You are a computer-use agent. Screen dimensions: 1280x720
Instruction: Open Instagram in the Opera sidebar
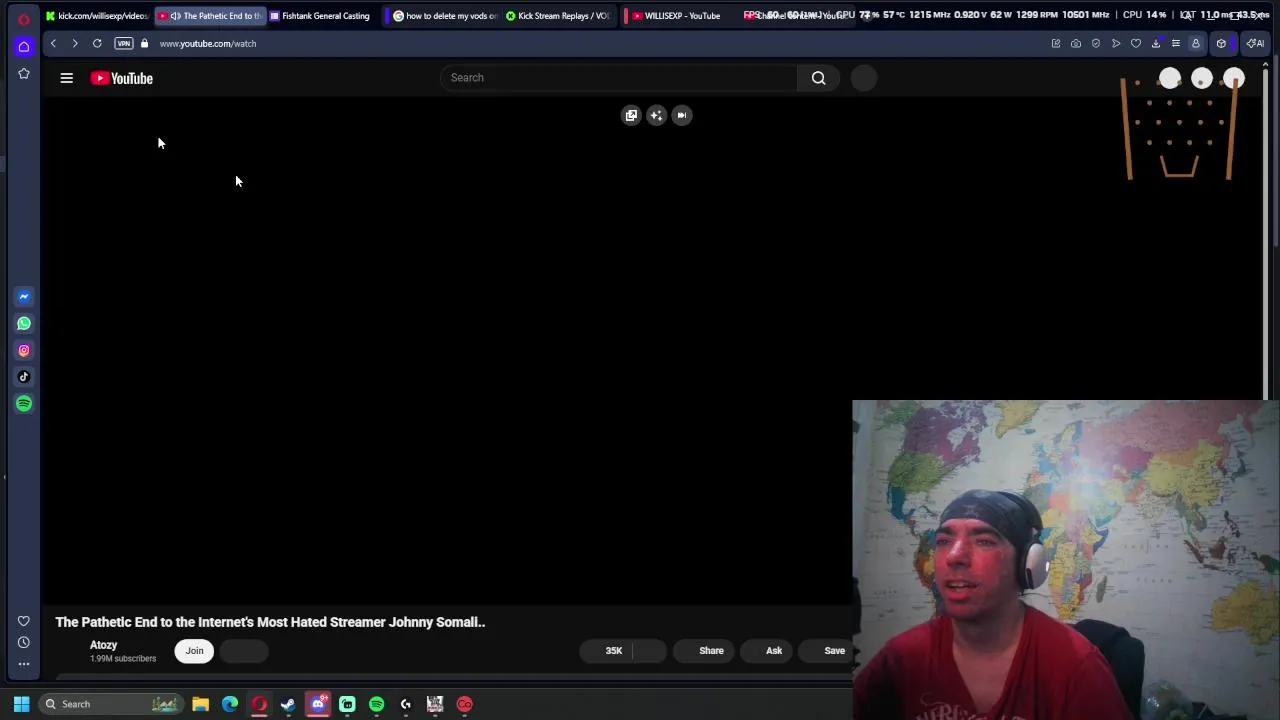coord(24,350)
